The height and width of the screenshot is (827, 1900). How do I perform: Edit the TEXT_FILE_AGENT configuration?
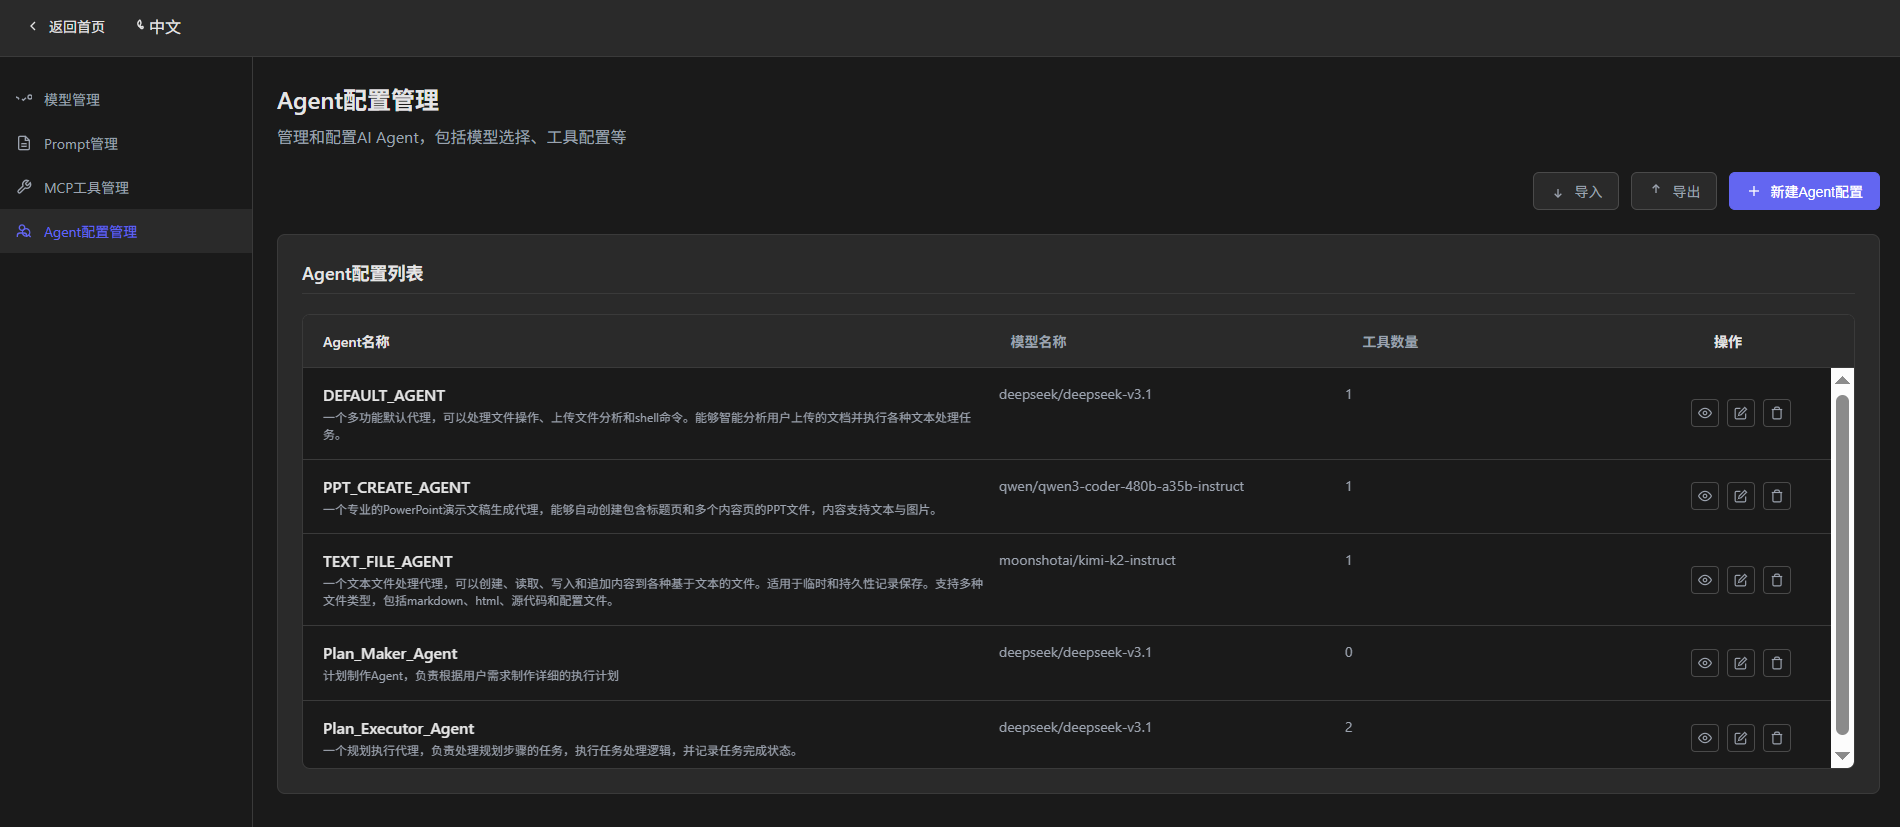pos(1741,580)
